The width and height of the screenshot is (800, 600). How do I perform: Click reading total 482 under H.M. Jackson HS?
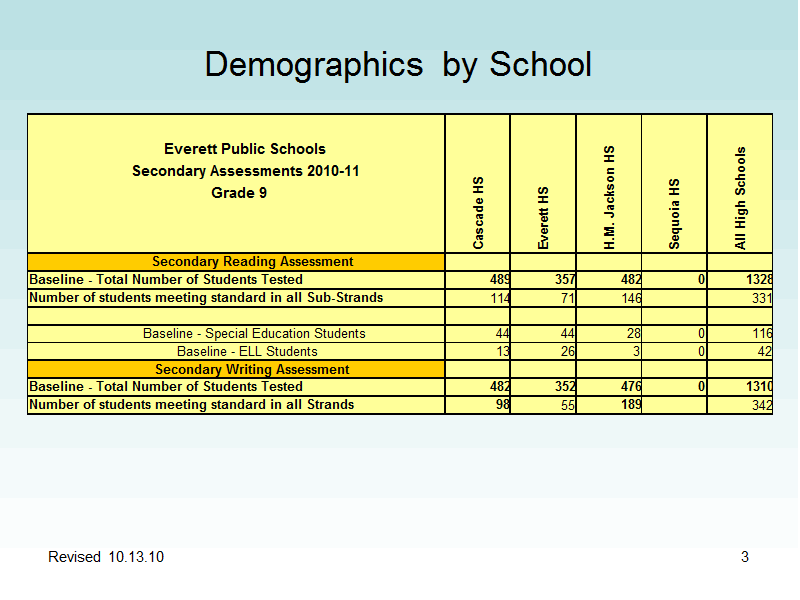tap(631, 280)
